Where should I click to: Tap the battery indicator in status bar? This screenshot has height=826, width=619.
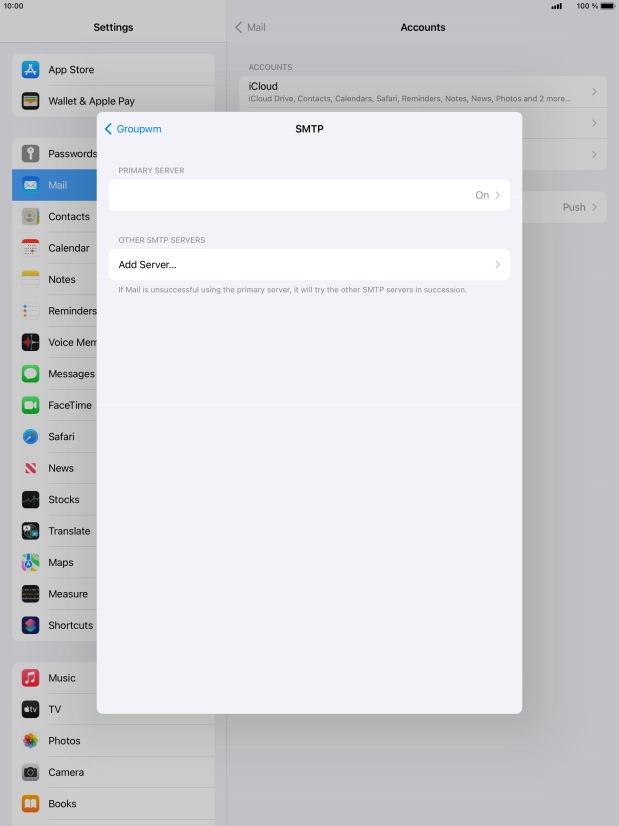(607, 6)
